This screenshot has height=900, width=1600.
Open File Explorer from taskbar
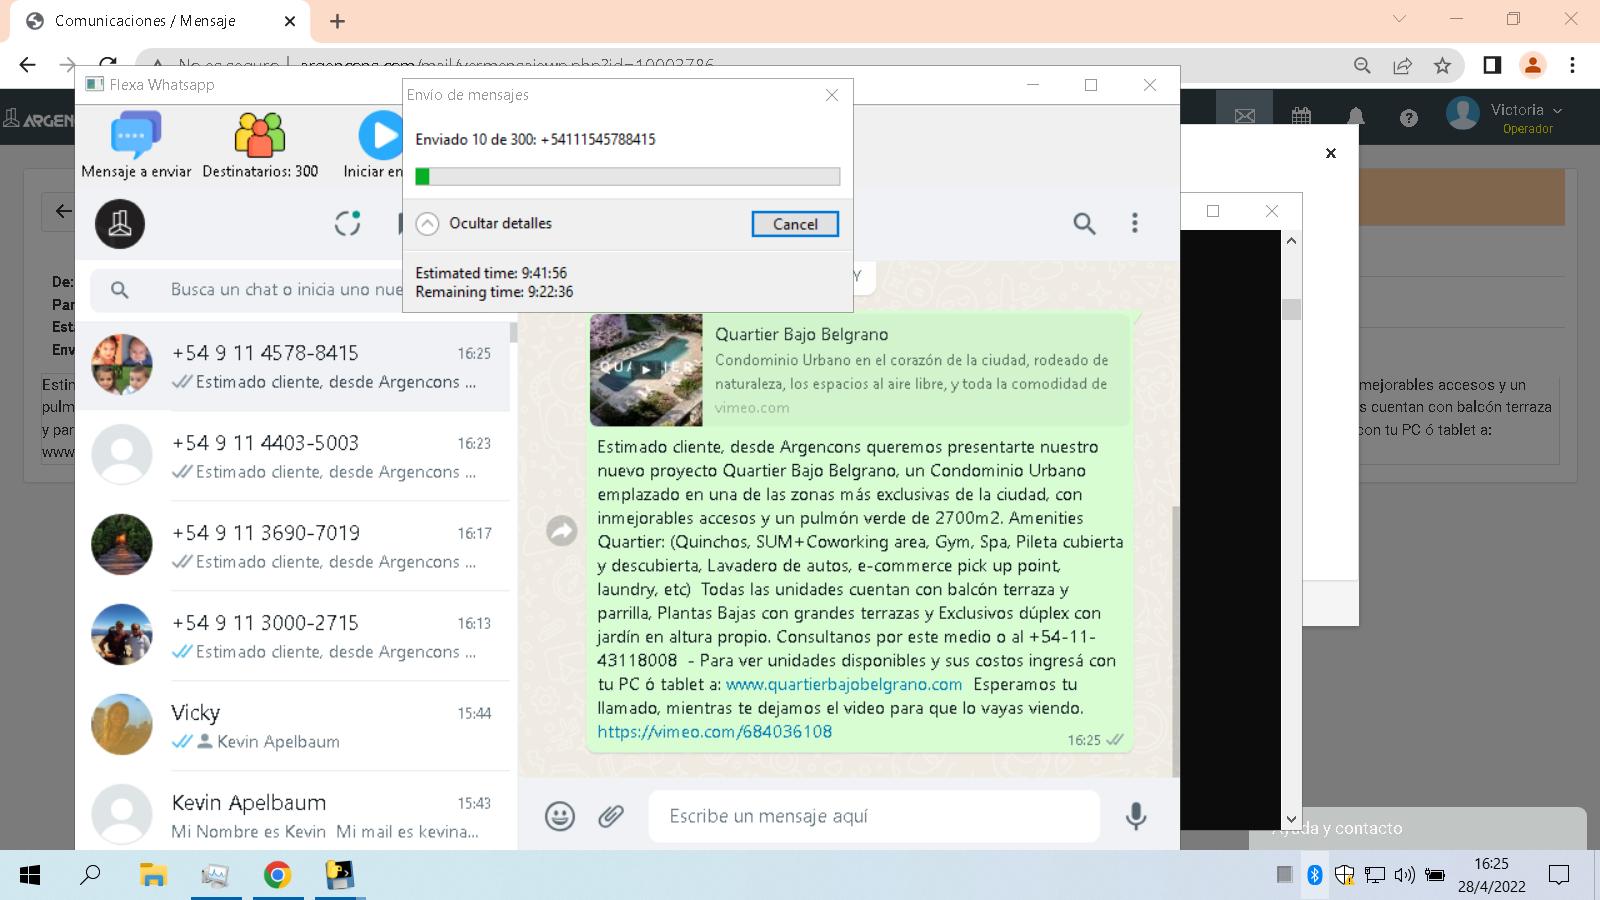pyautogui.click(x=152, y=875)
